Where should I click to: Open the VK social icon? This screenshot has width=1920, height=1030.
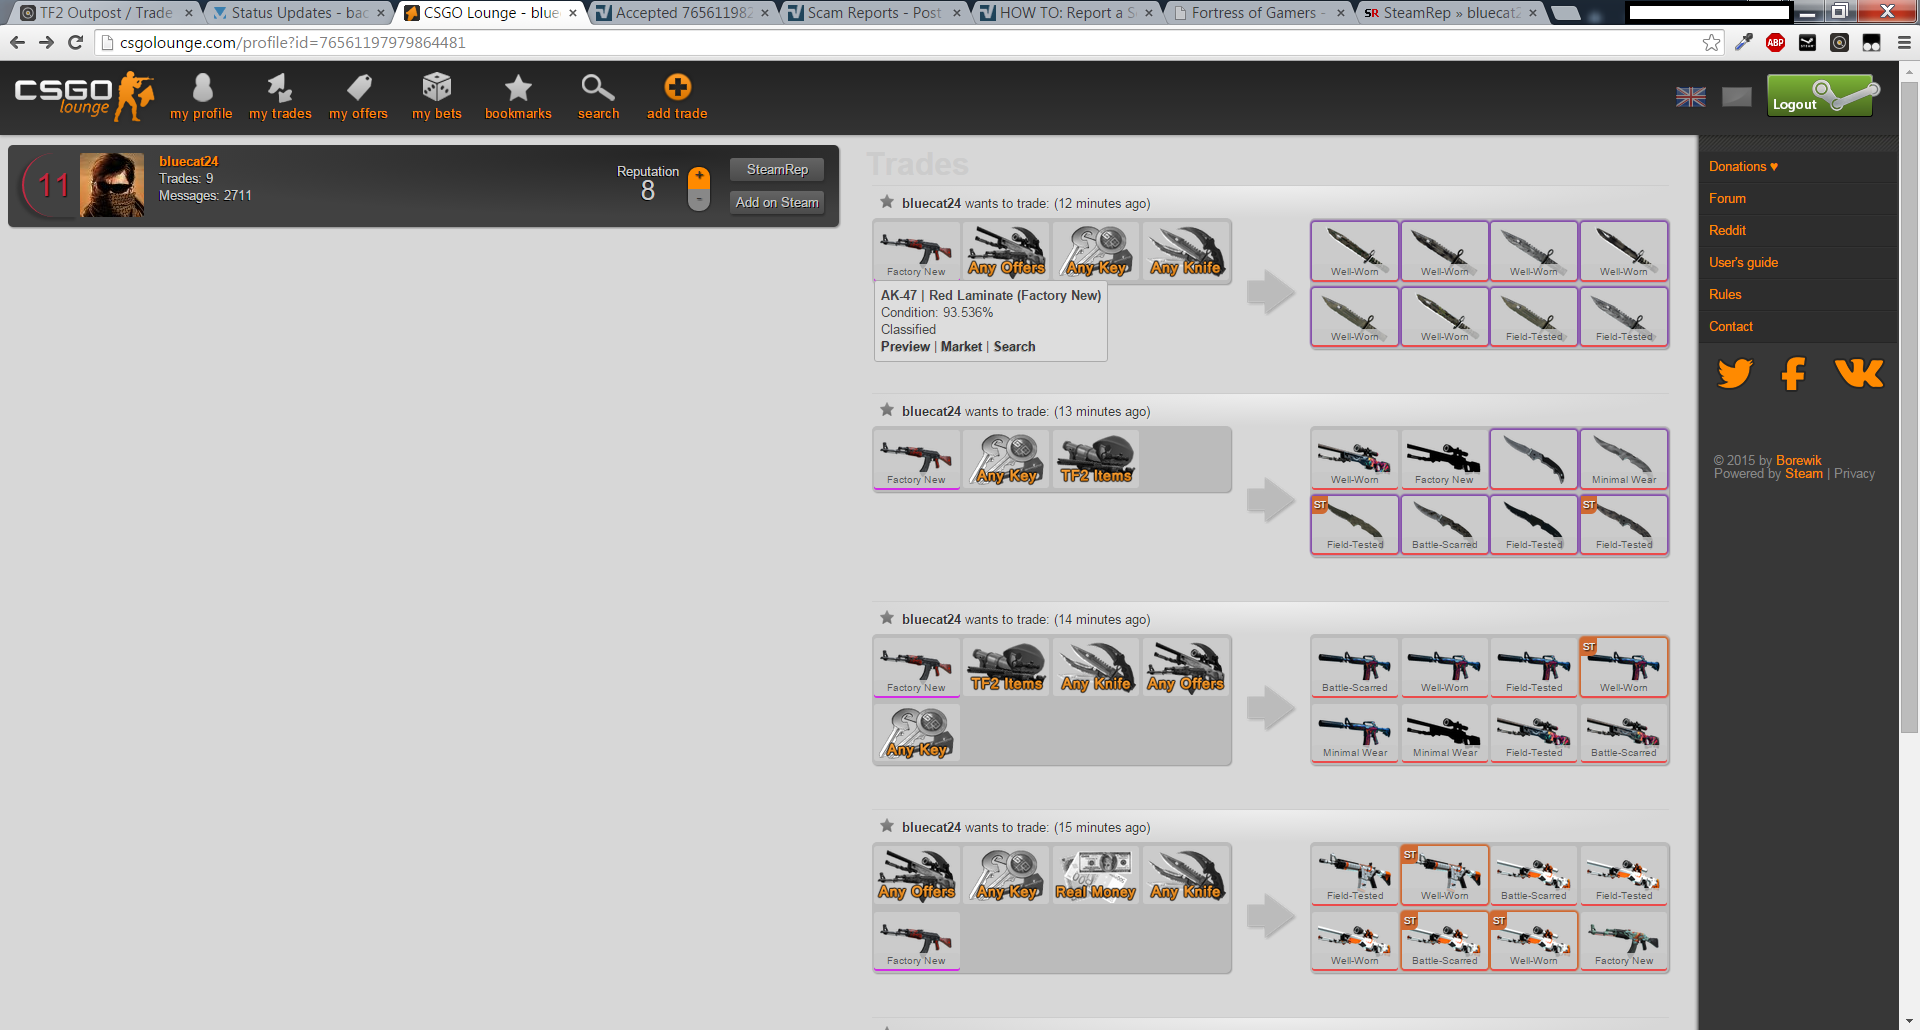point(1859,374)
